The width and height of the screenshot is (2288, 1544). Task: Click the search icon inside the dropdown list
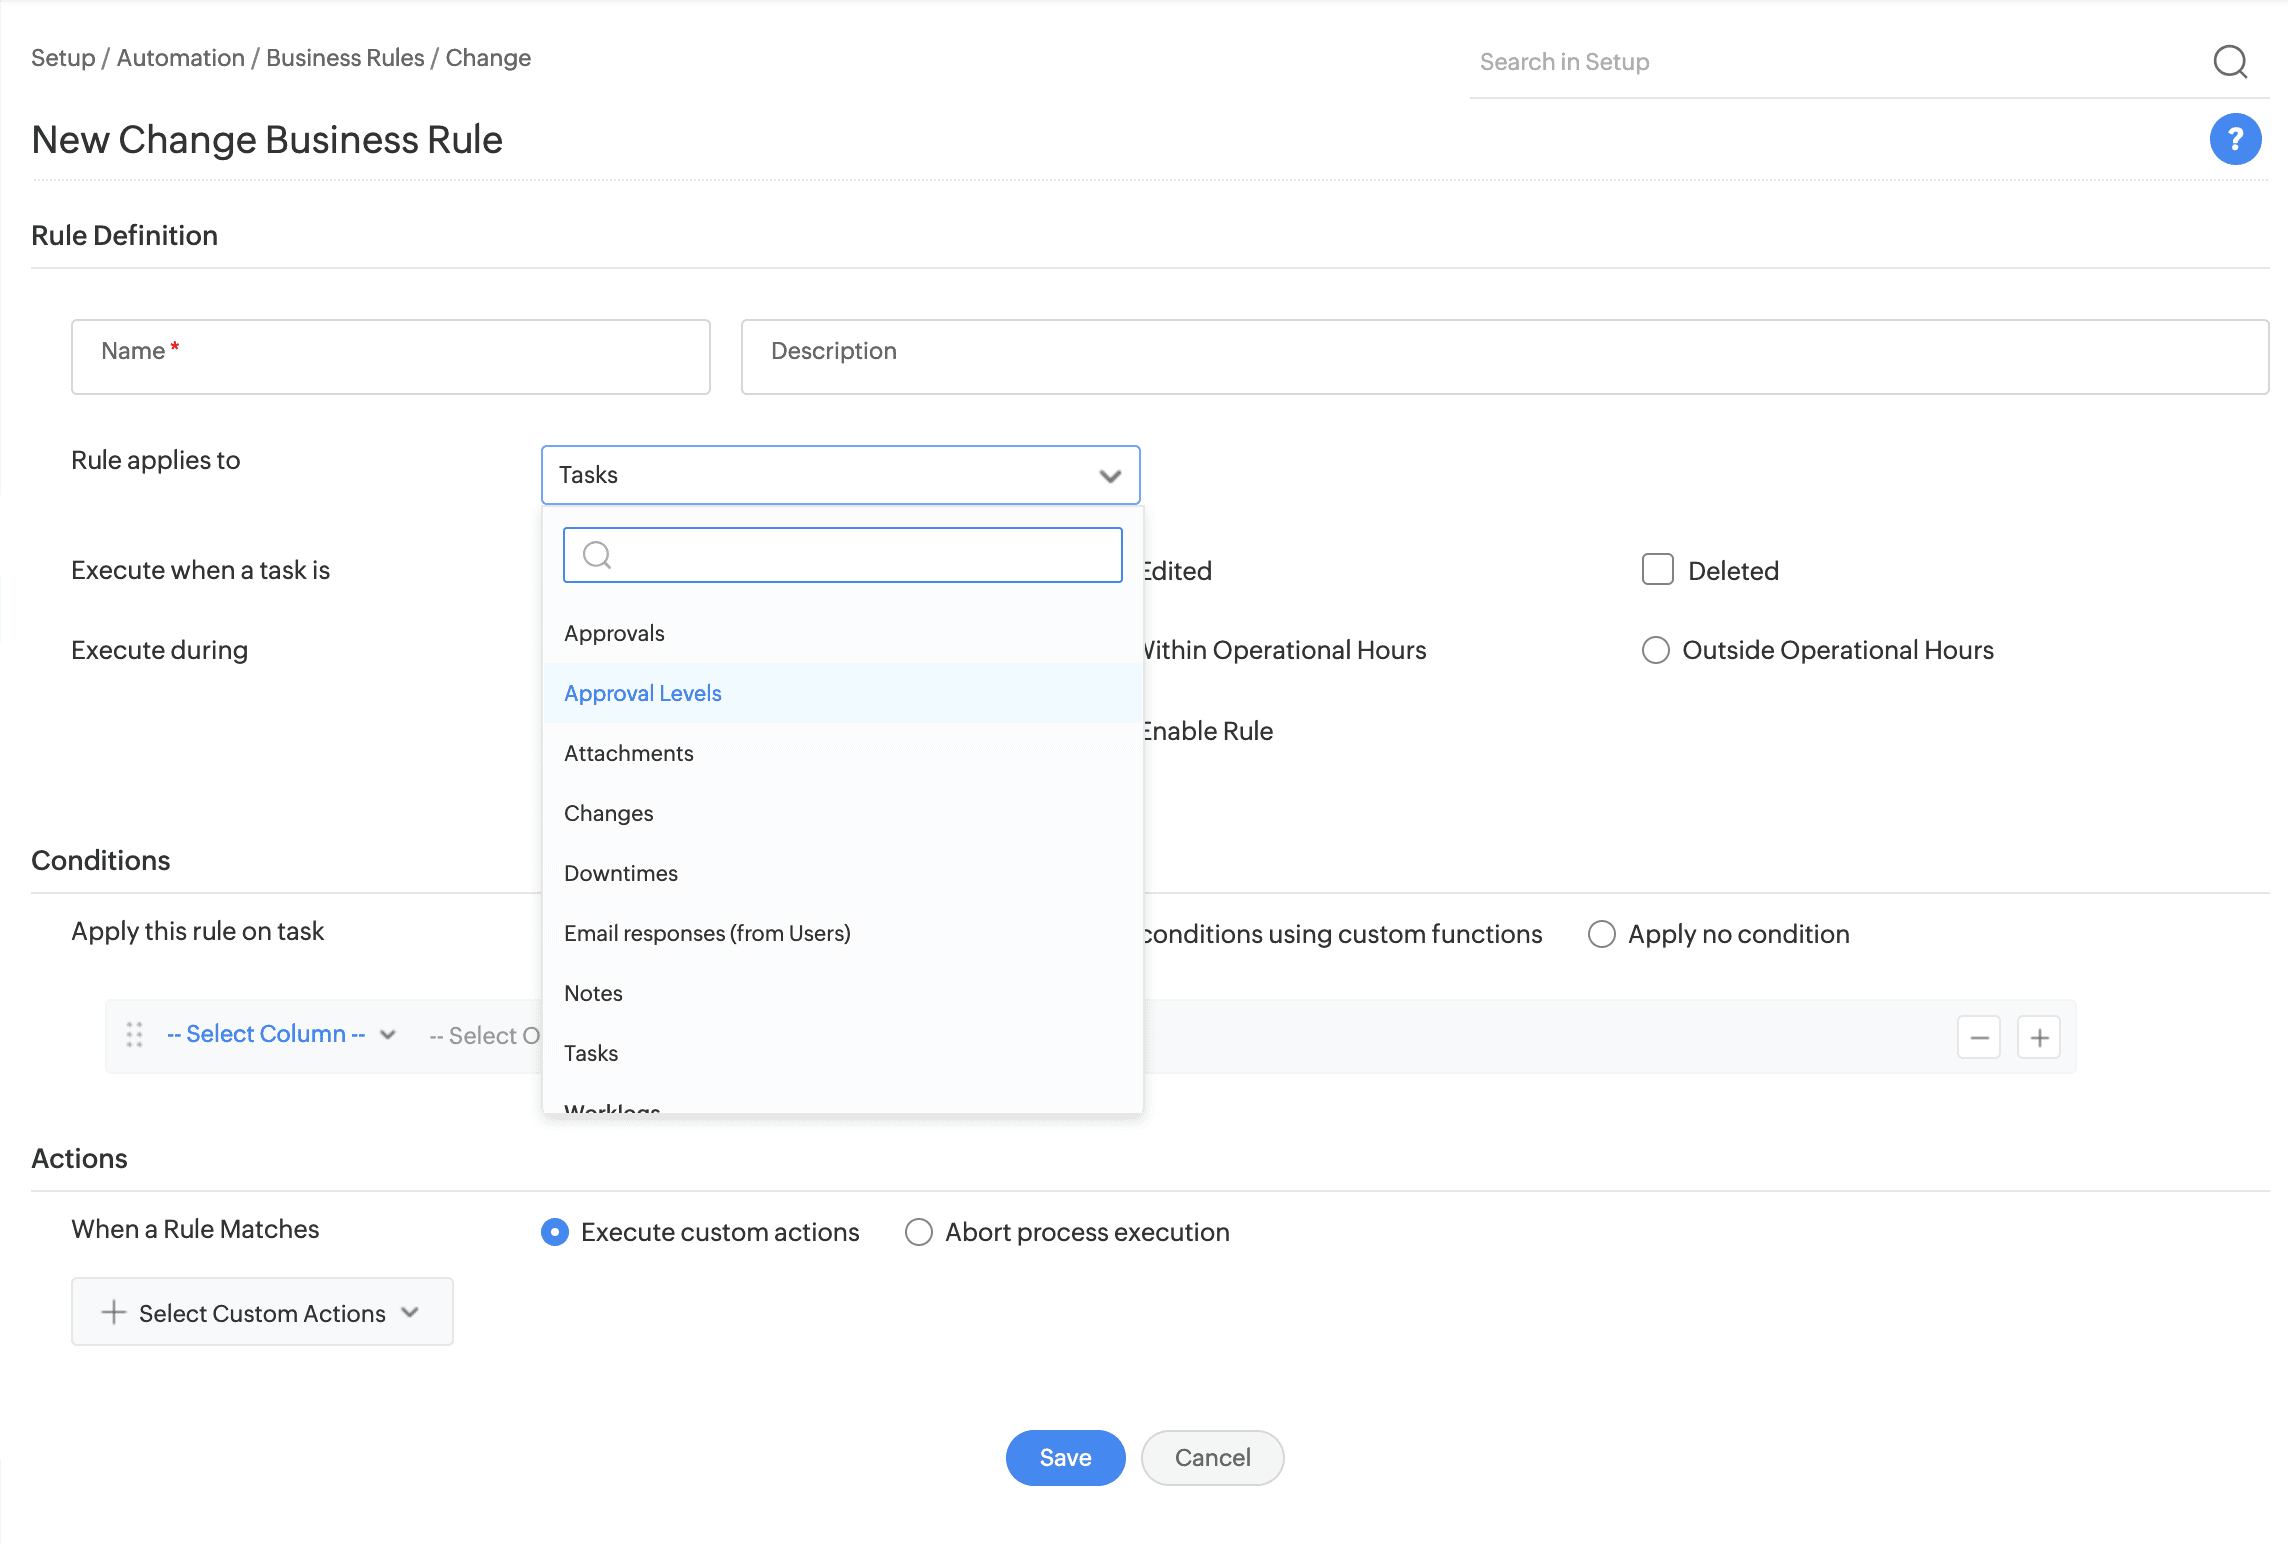point(597,555)
